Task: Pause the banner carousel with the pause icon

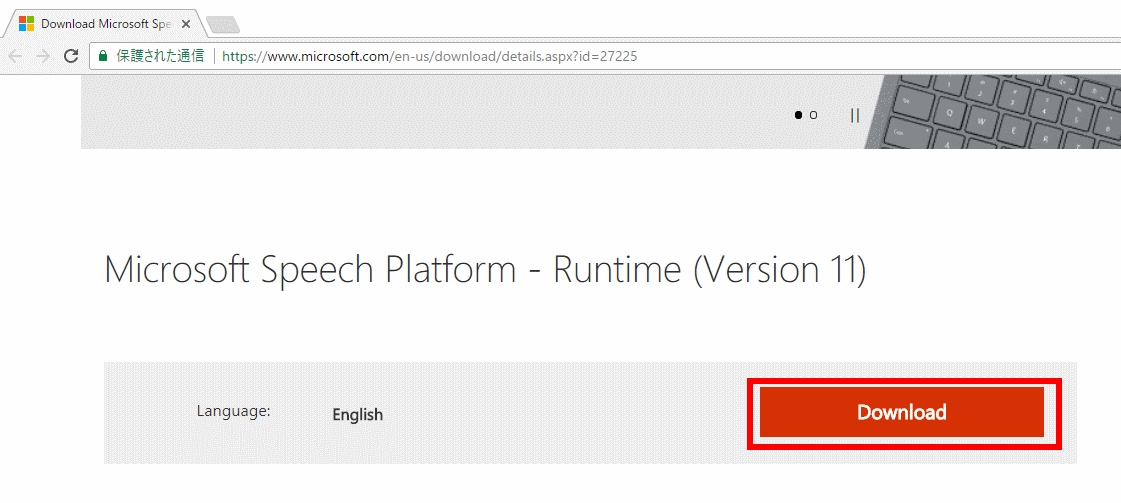Action: (854, 115)
